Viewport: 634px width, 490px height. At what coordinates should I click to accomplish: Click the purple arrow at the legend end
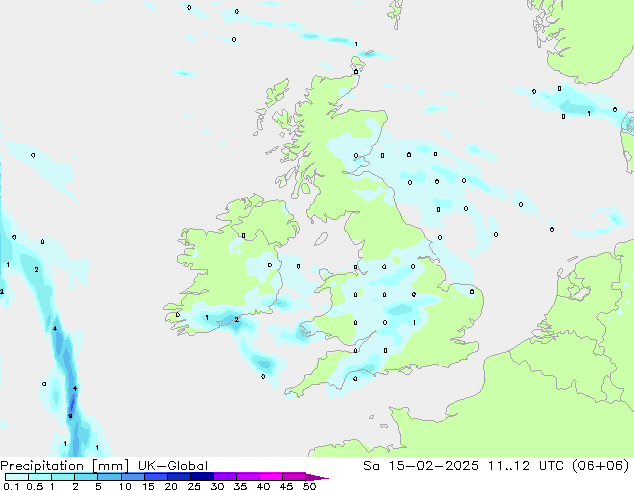(317, 477)
